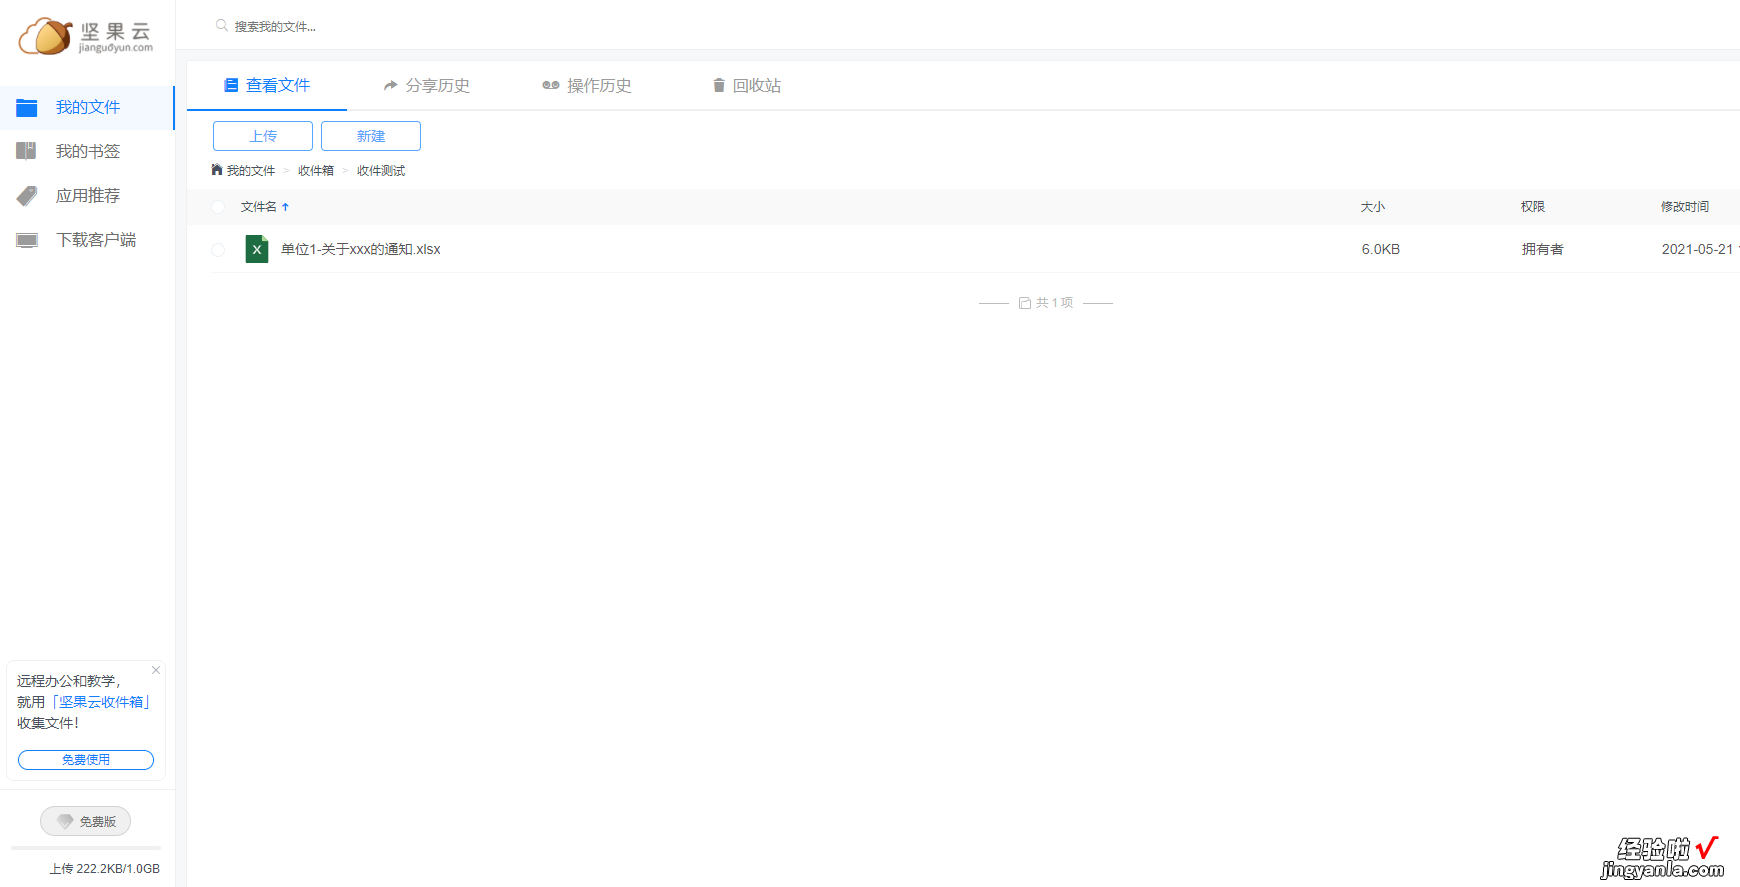Click the 2021-05-21 modified date
The image size is (1740, 887).
pos(1697,249)
